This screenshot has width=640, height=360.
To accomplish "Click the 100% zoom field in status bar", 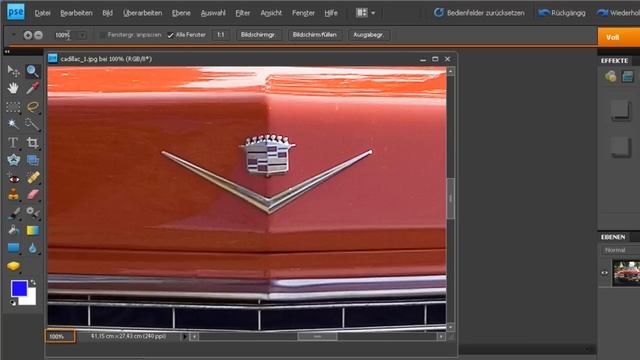I will [60, 336].
